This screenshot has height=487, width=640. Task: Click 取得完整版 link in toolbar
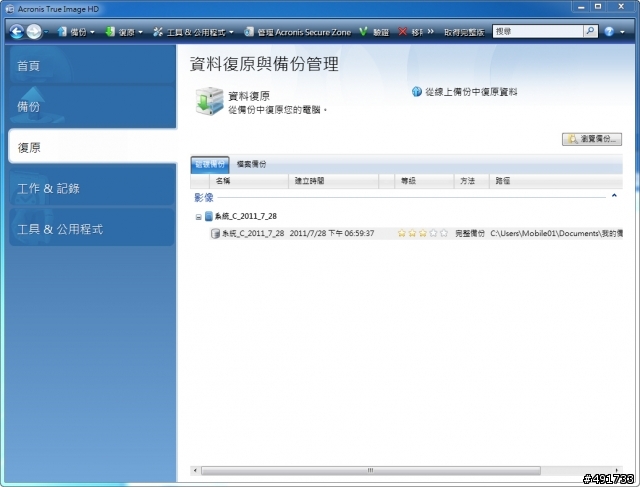point(464,32)
